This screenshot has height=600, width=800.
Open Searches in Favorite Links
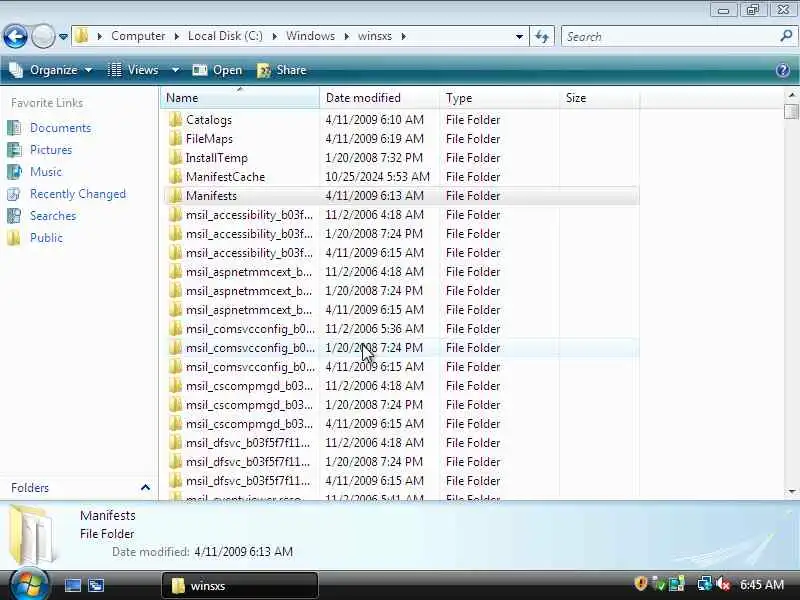[53, 216]
